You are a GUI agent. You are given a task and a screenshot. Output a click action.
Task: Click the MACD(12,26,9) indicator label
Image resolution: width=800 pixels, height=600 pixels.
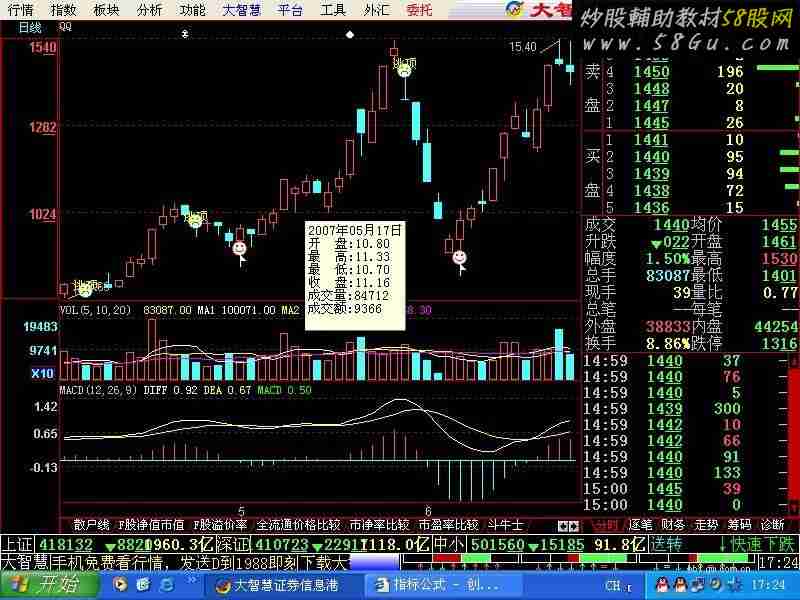[x=98, y=390]
